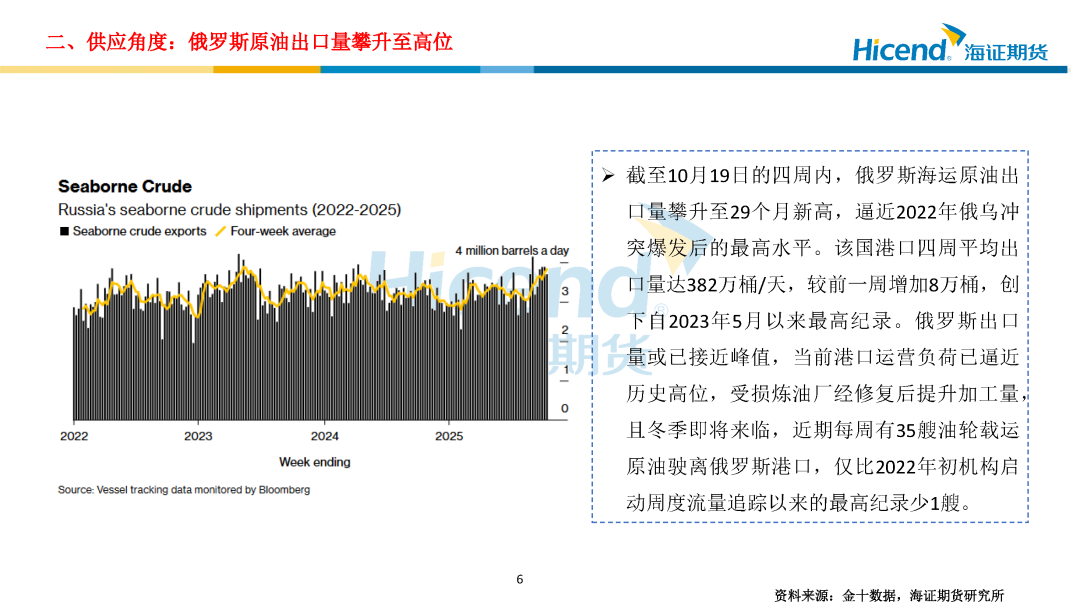Image resolution: width=1080 pixels, height=607 pixels.
Task: Click the Week ending axis title
Action: (x=314, y=462)
